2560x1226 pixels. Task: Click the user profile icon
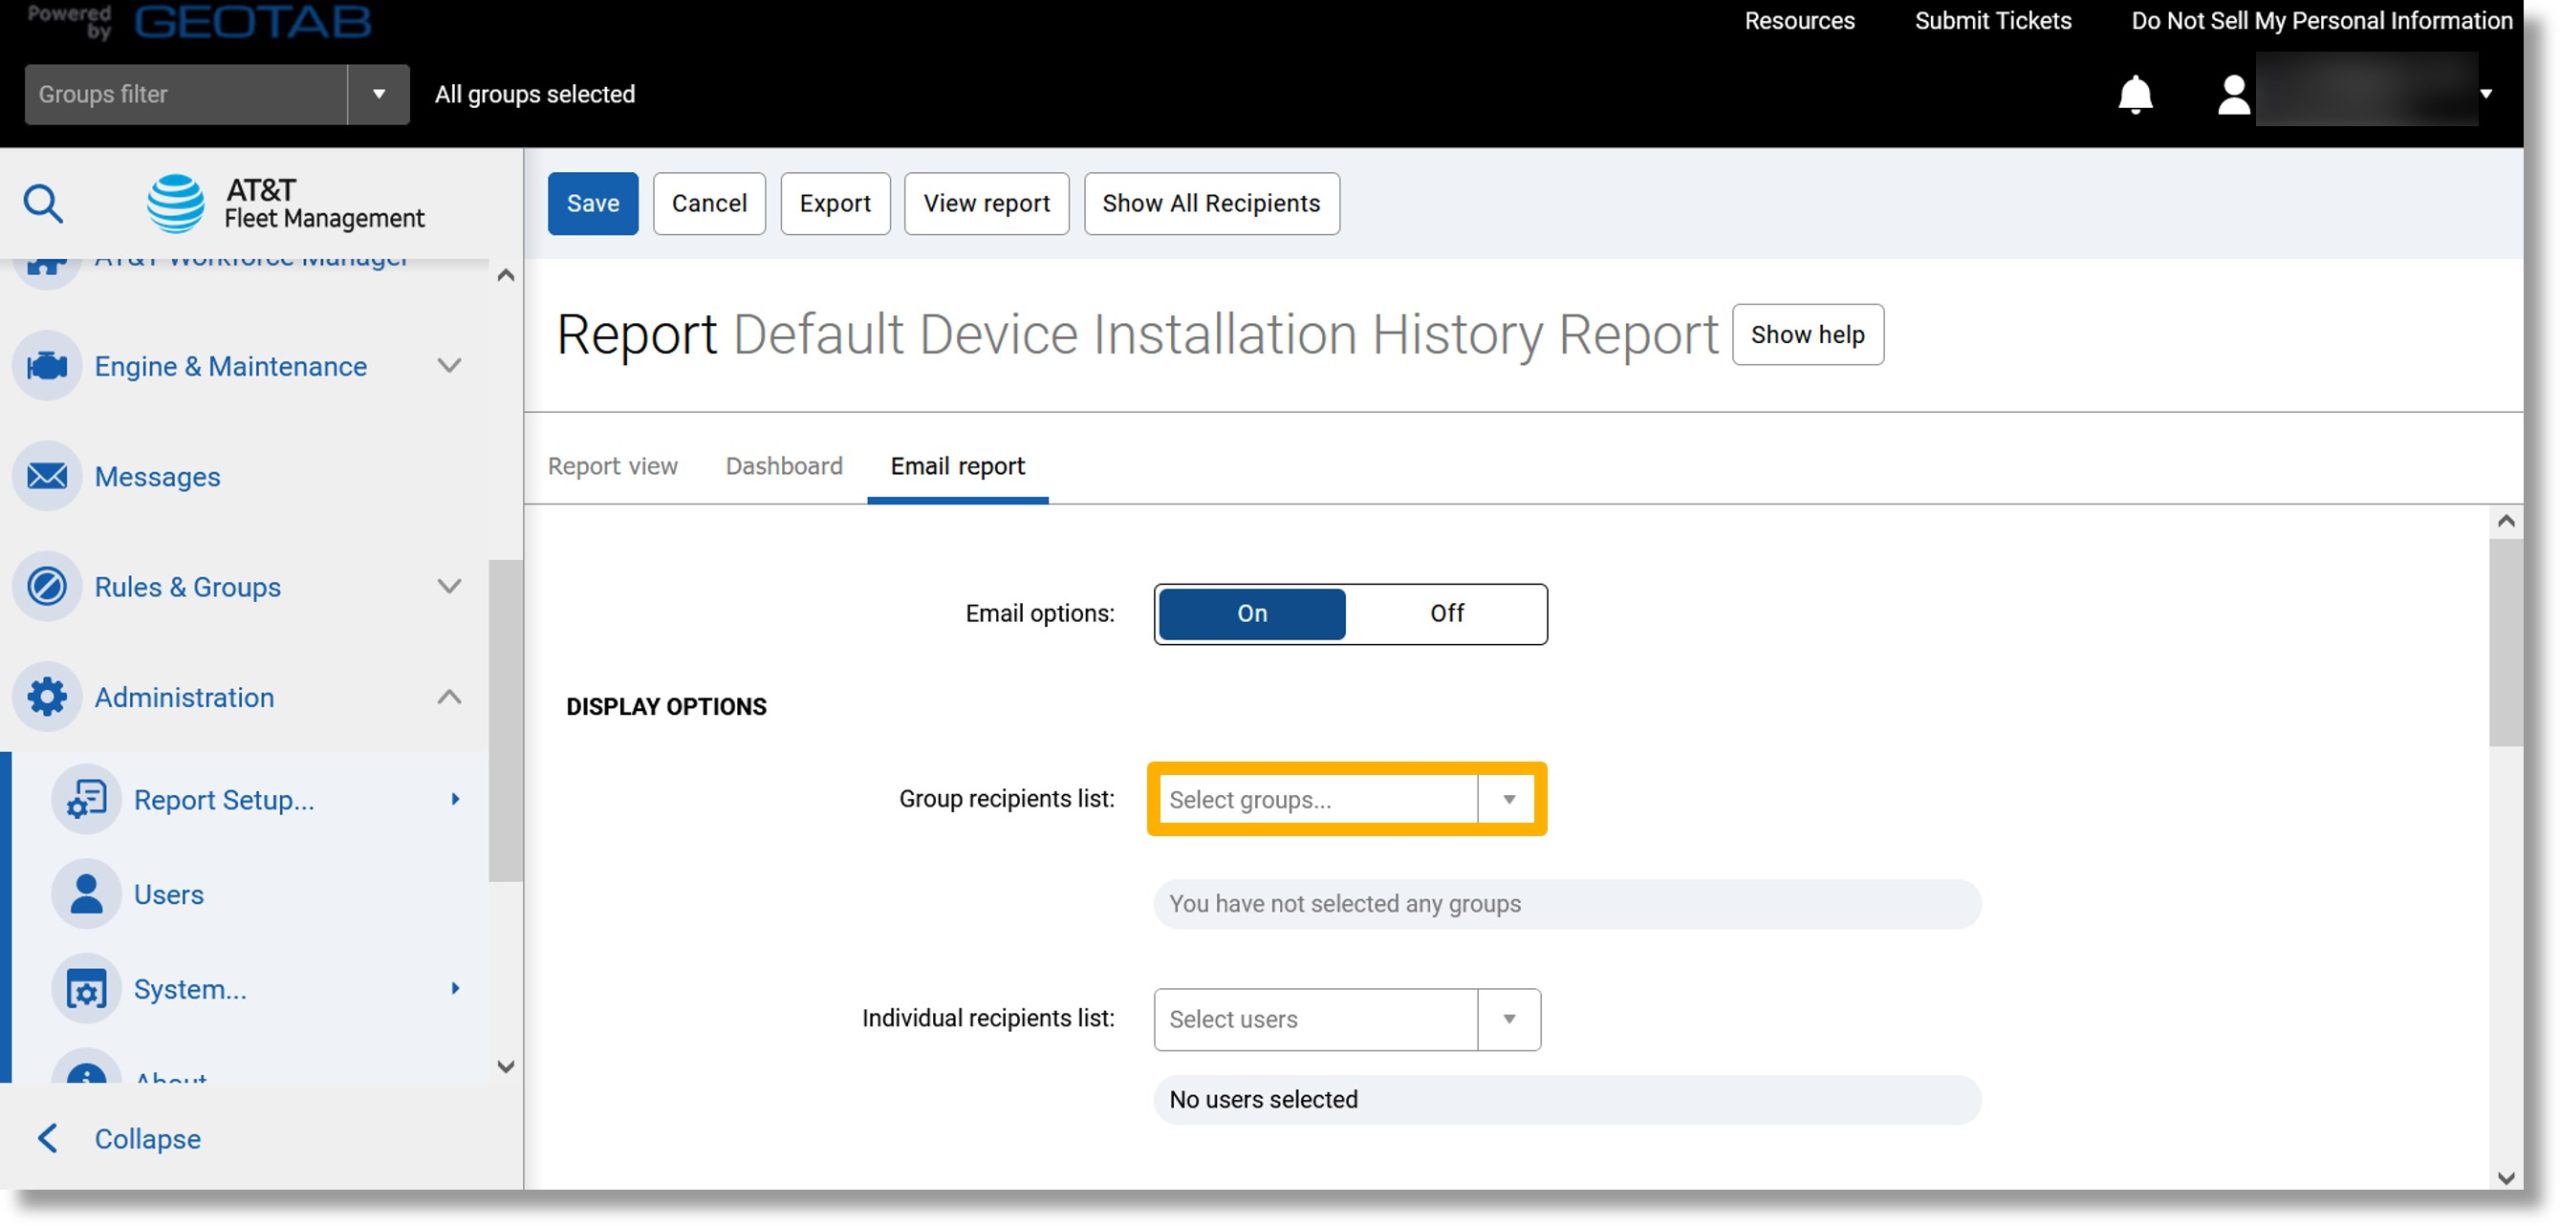[2233, 95]
